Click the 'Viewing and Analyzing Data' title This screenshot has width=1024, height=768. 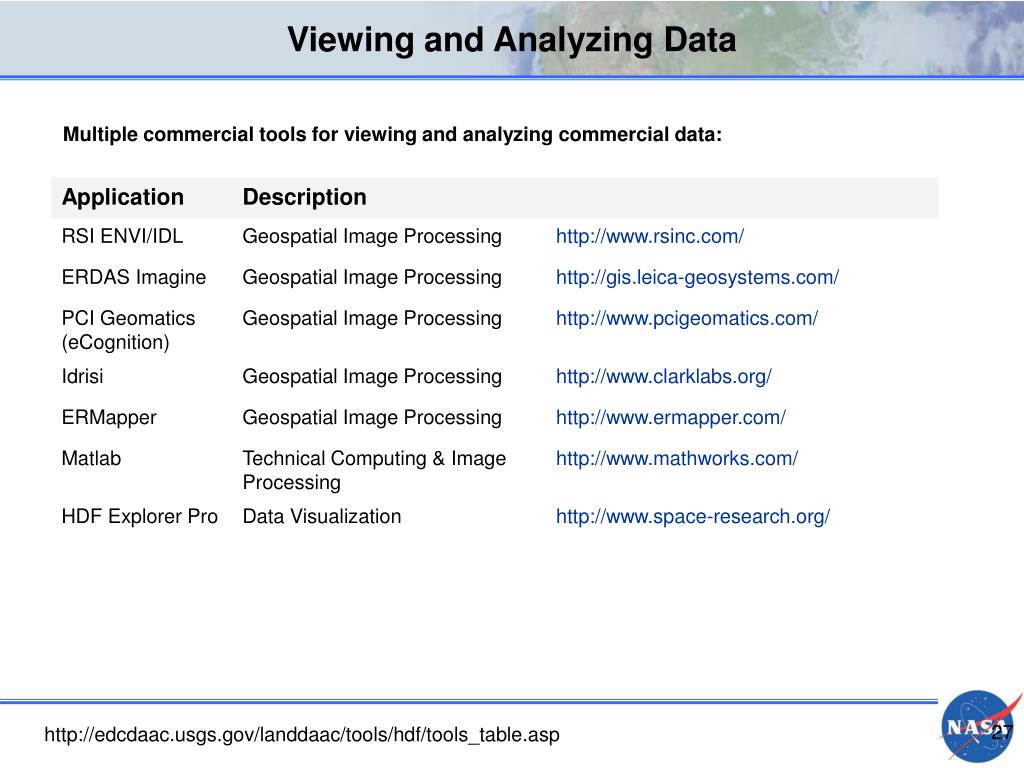[512, 40]
